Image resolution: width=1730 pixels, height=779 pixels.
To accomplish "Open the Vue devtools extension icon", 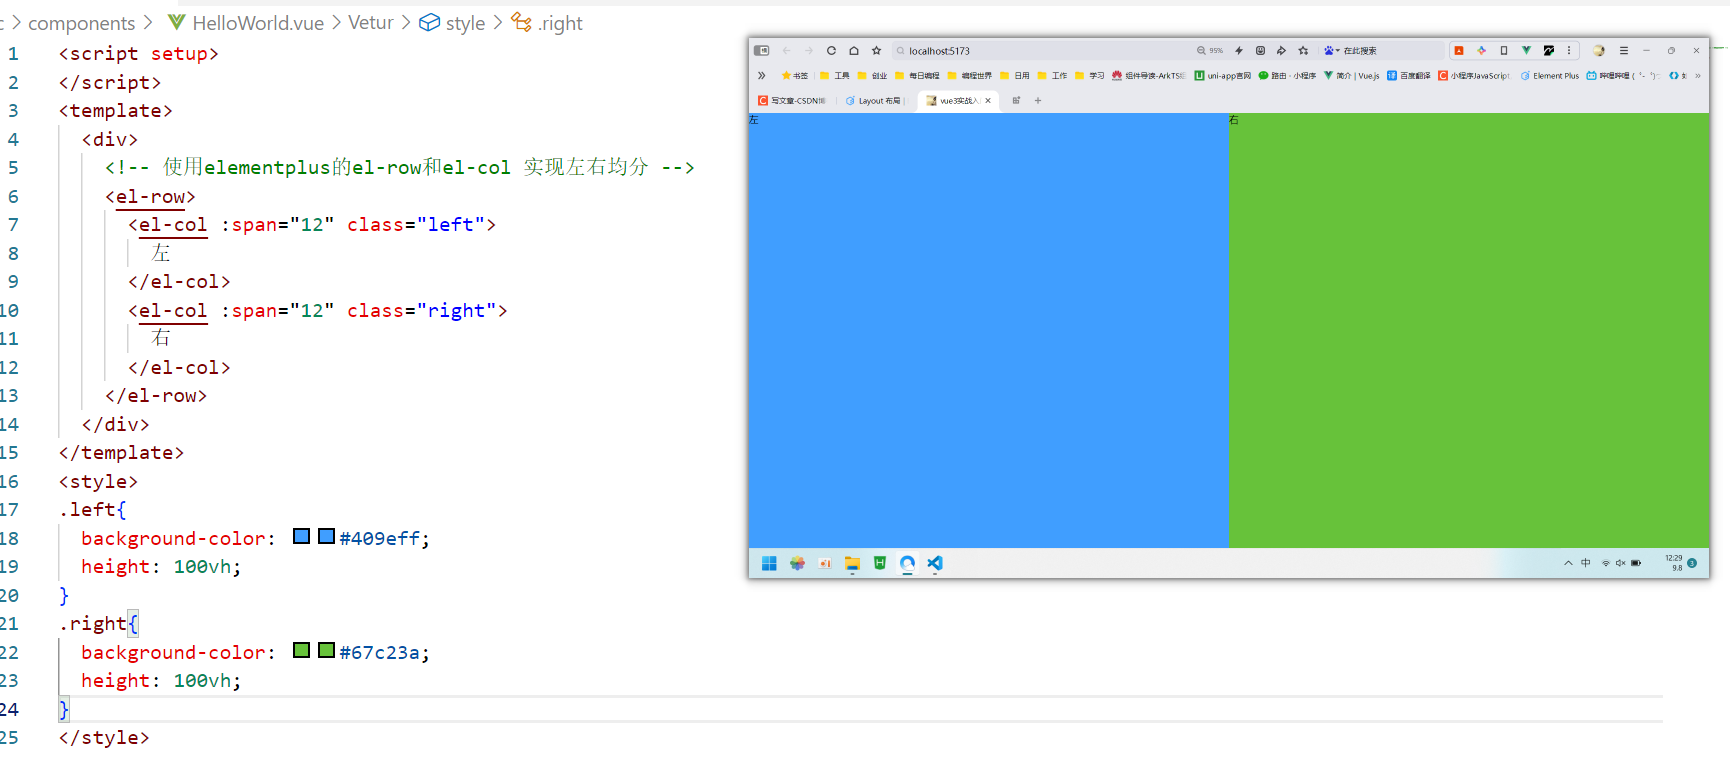I will 1526,50.
